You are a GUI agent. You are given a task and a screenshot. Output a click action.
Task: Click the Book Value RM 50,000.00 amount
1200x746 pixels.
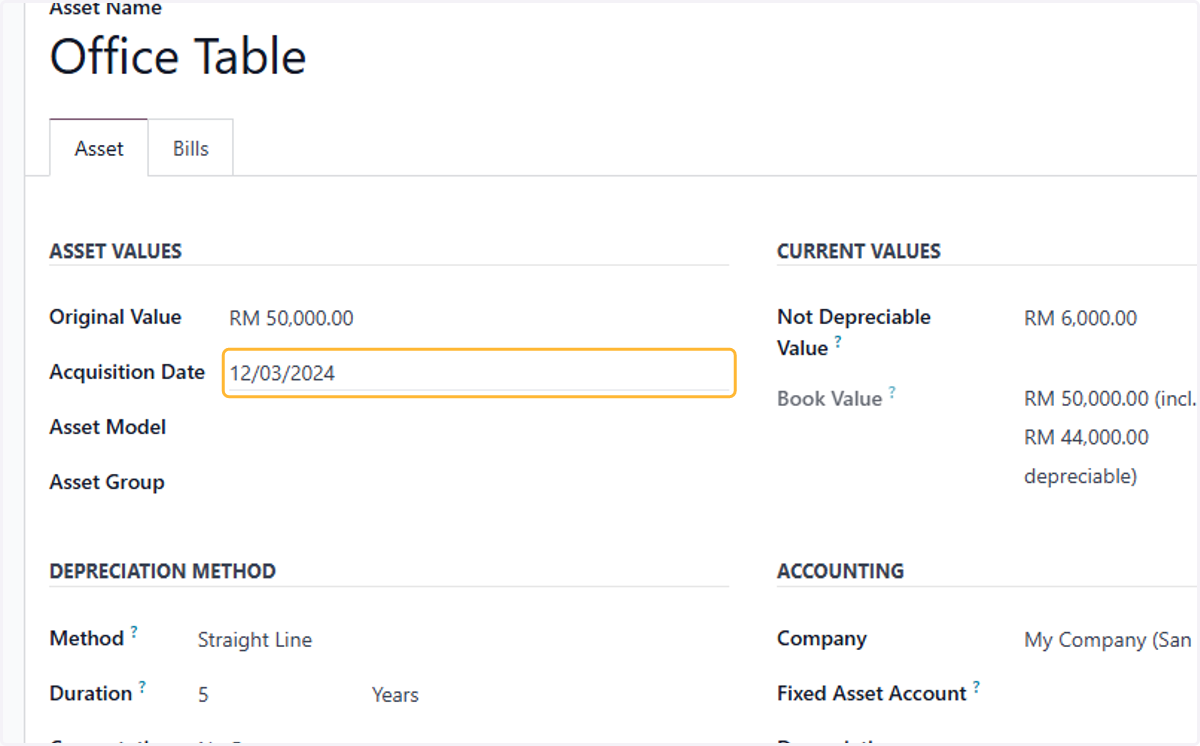coord(1086,399)
